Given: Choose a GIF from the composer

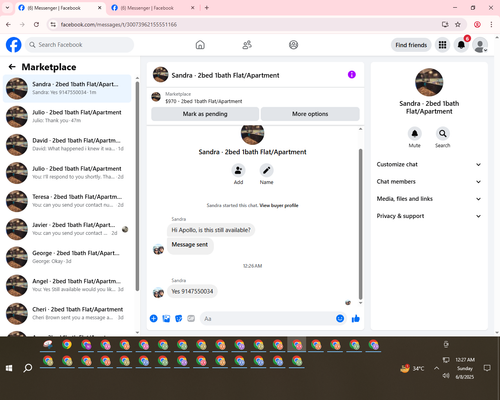Looking at the screenshot, I should click(191, 318).
